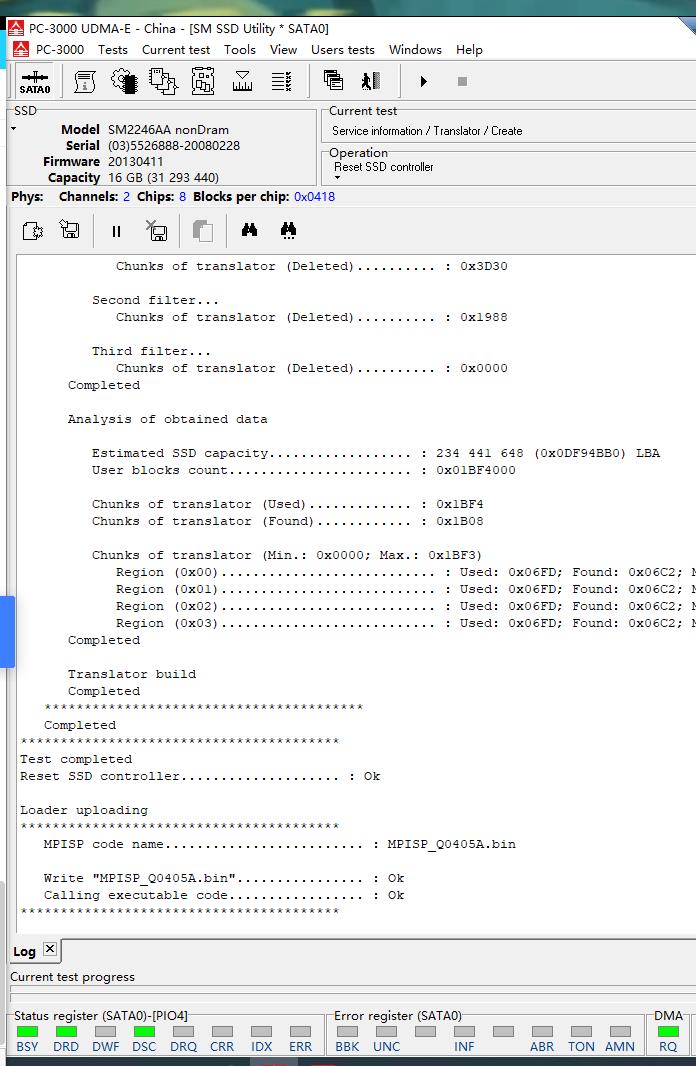
Task: Click the ERR status indicator
Action: (x=300, y=1031)
